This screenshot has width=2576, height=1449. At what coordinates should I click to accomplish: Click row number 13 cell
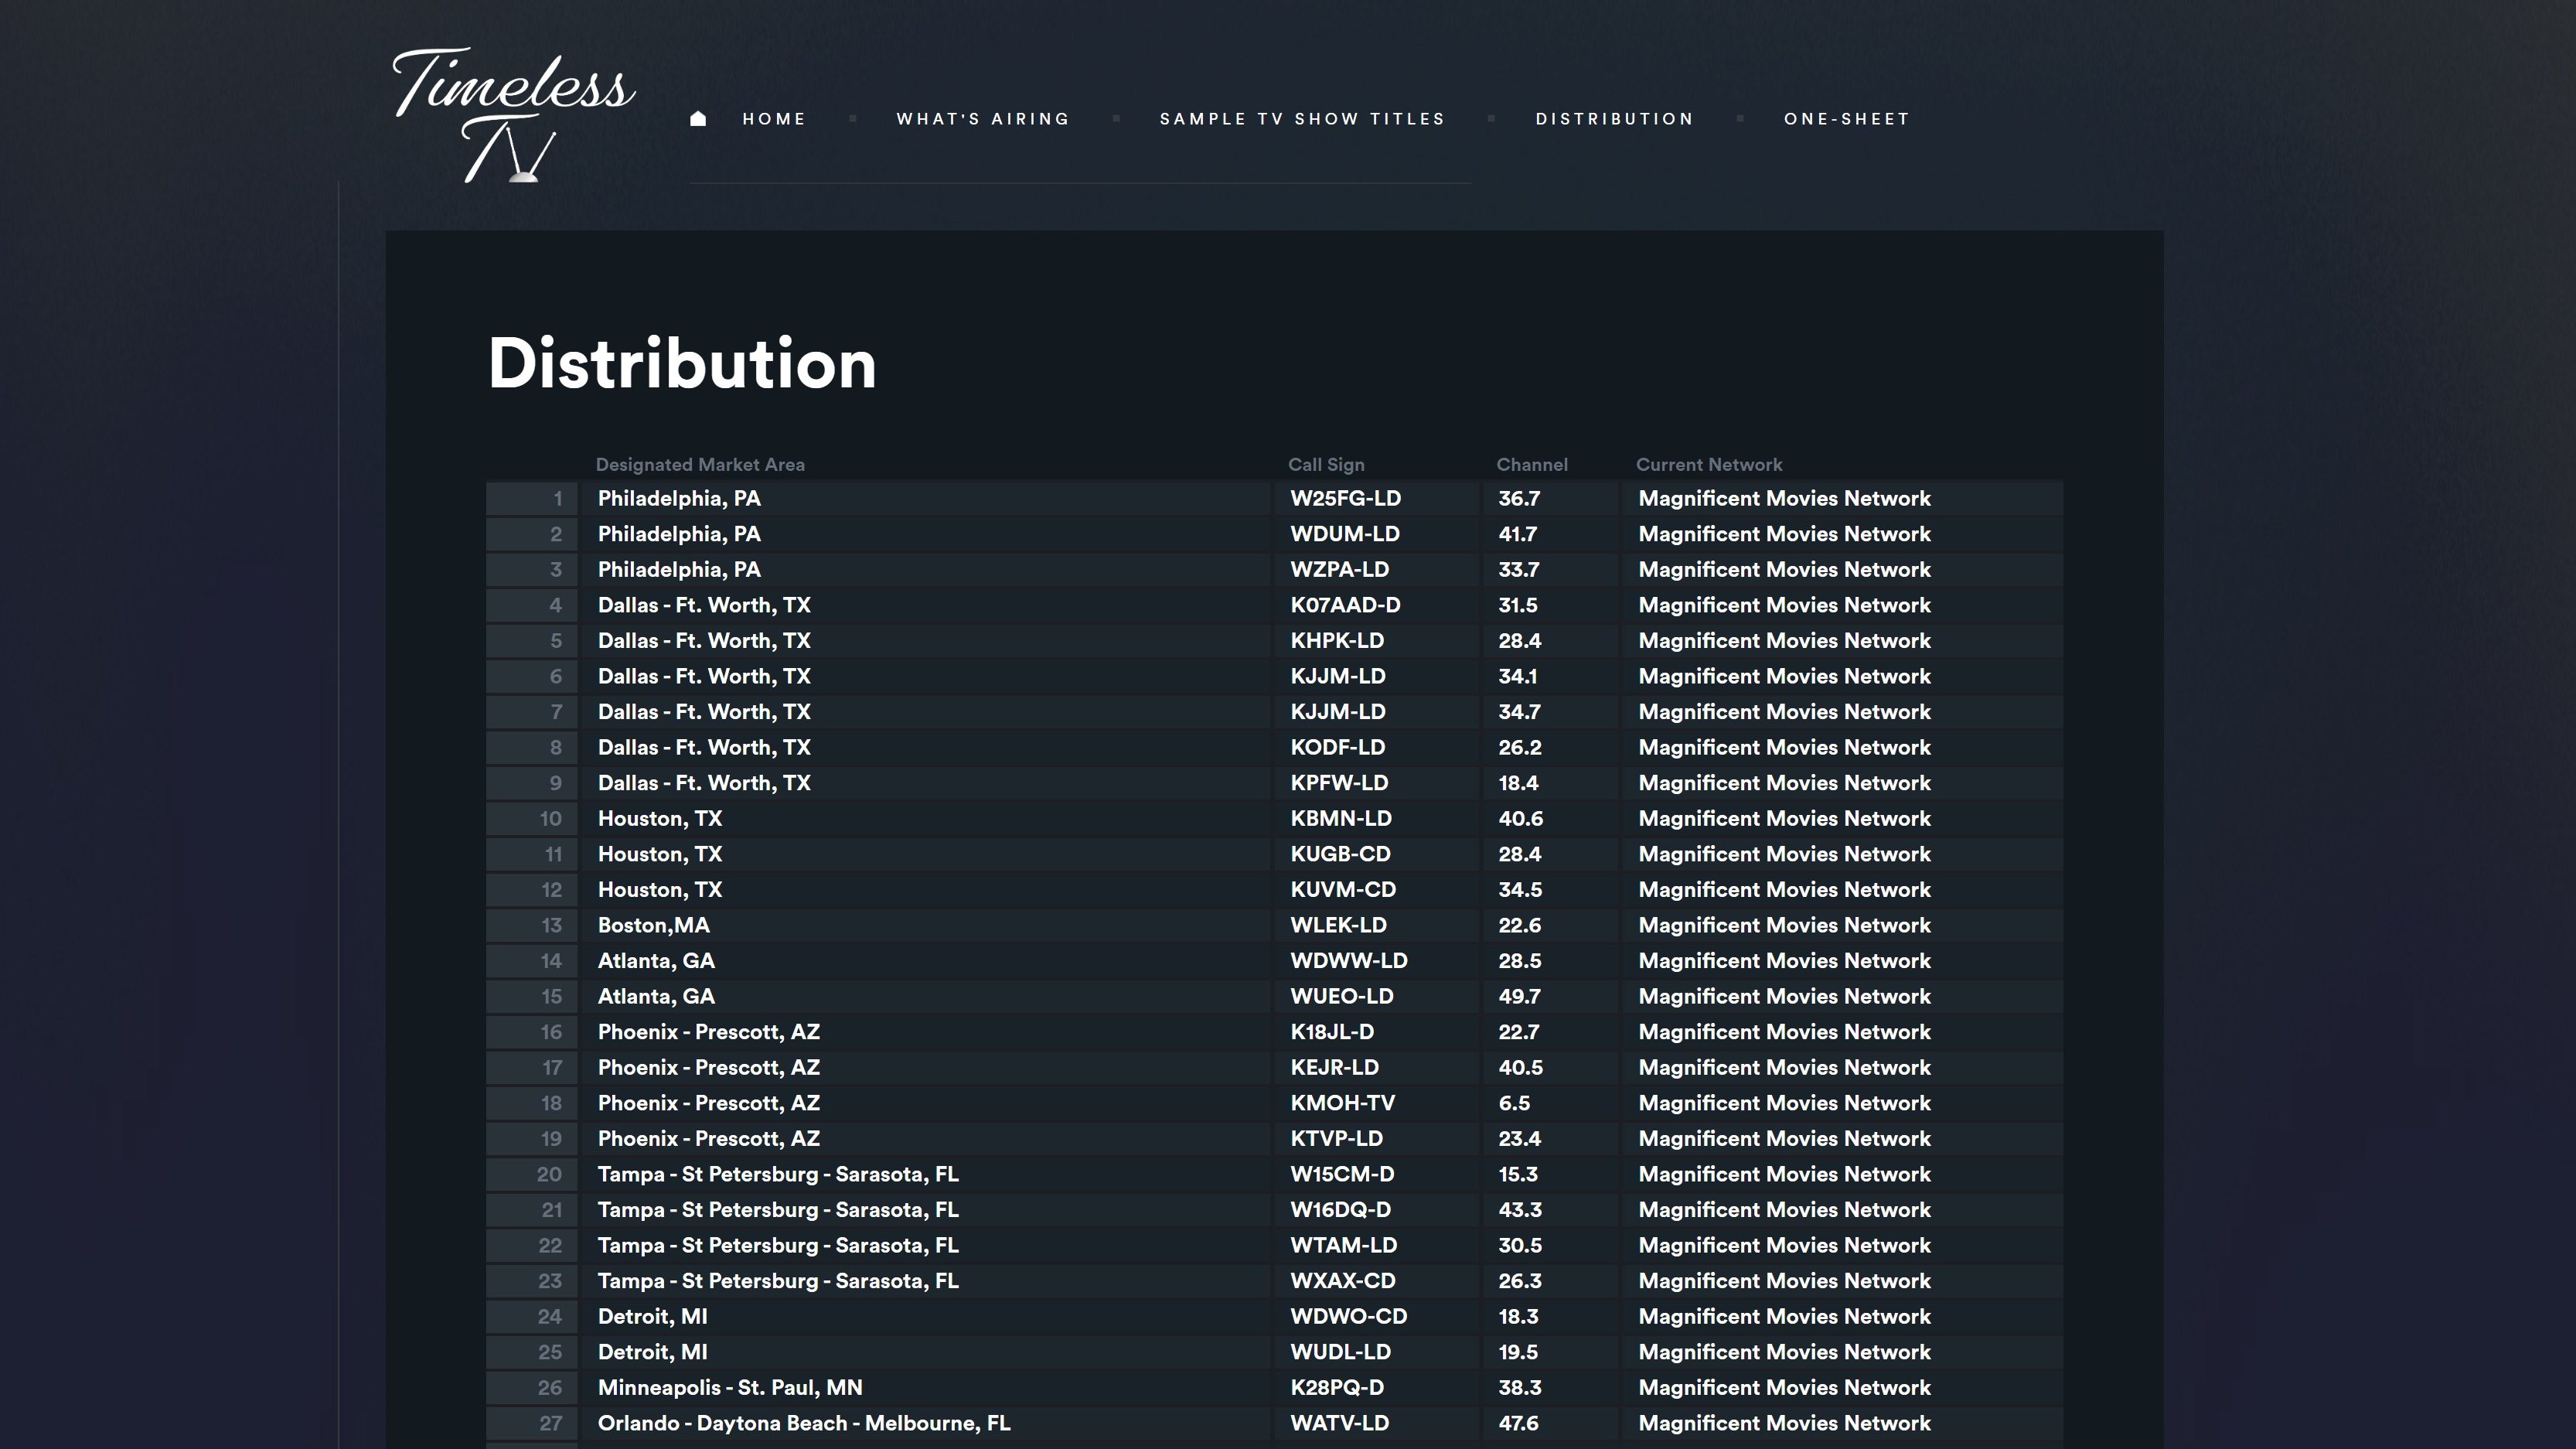pos(532,926)
